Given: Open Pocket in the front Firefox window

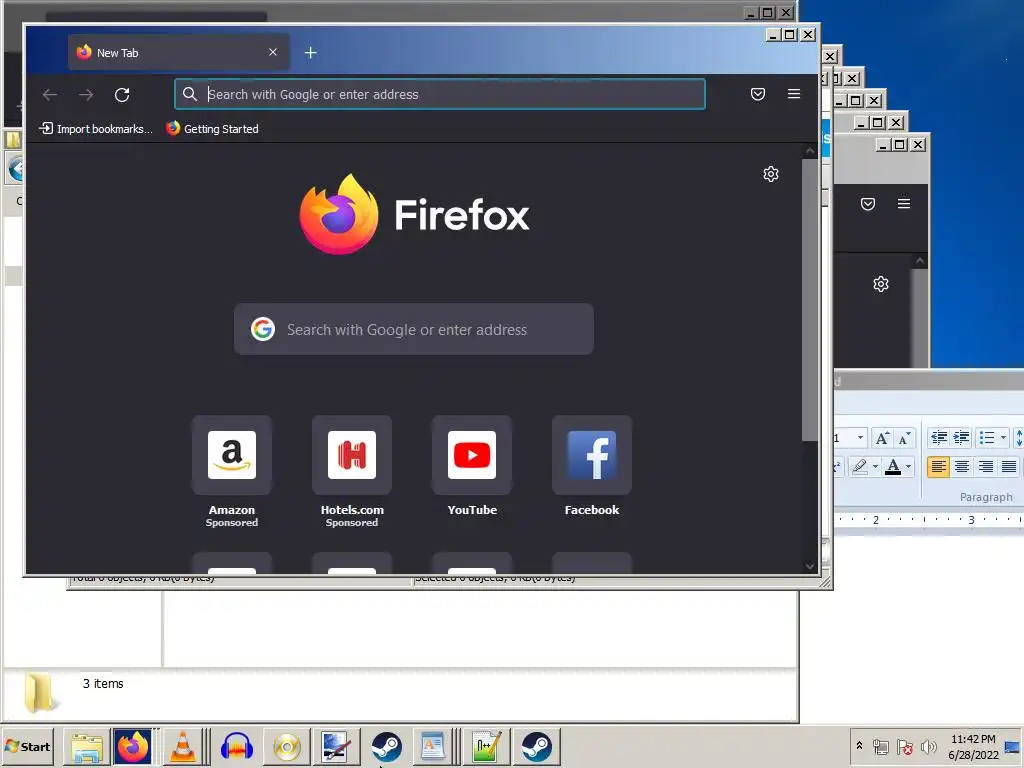Looking at the screenshot, I should tap(758, 94).
